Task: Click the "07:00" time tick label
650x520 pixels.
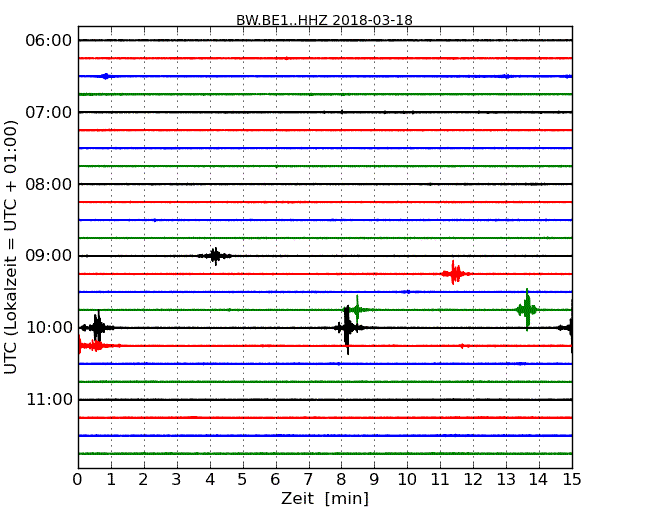Action: click(x=49, y=112)
